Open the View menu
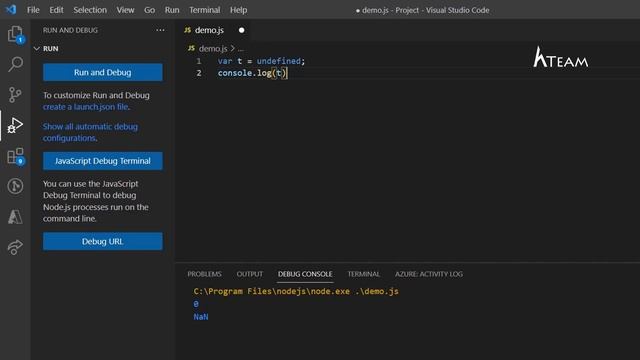The width and height of the screenshot is (640, 360). (x=125, y=10)
